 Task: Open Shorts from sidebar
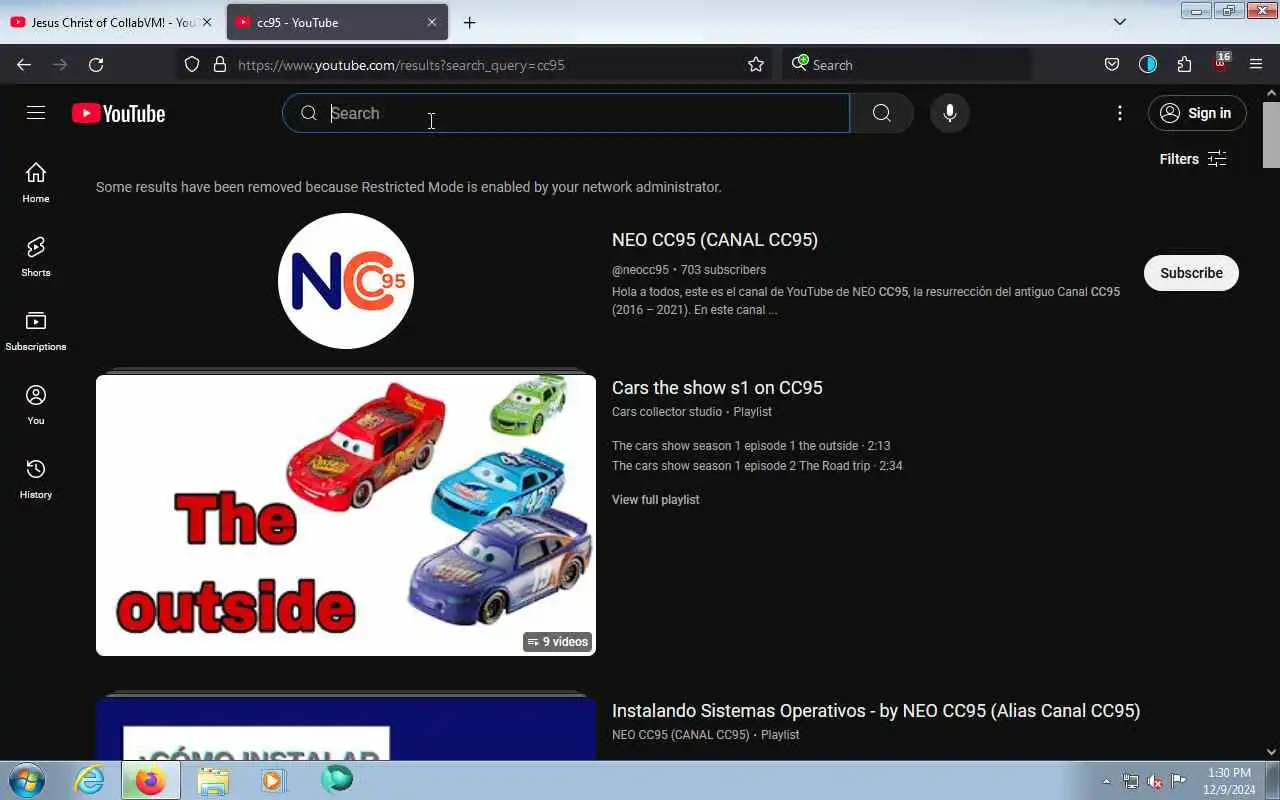36,257
